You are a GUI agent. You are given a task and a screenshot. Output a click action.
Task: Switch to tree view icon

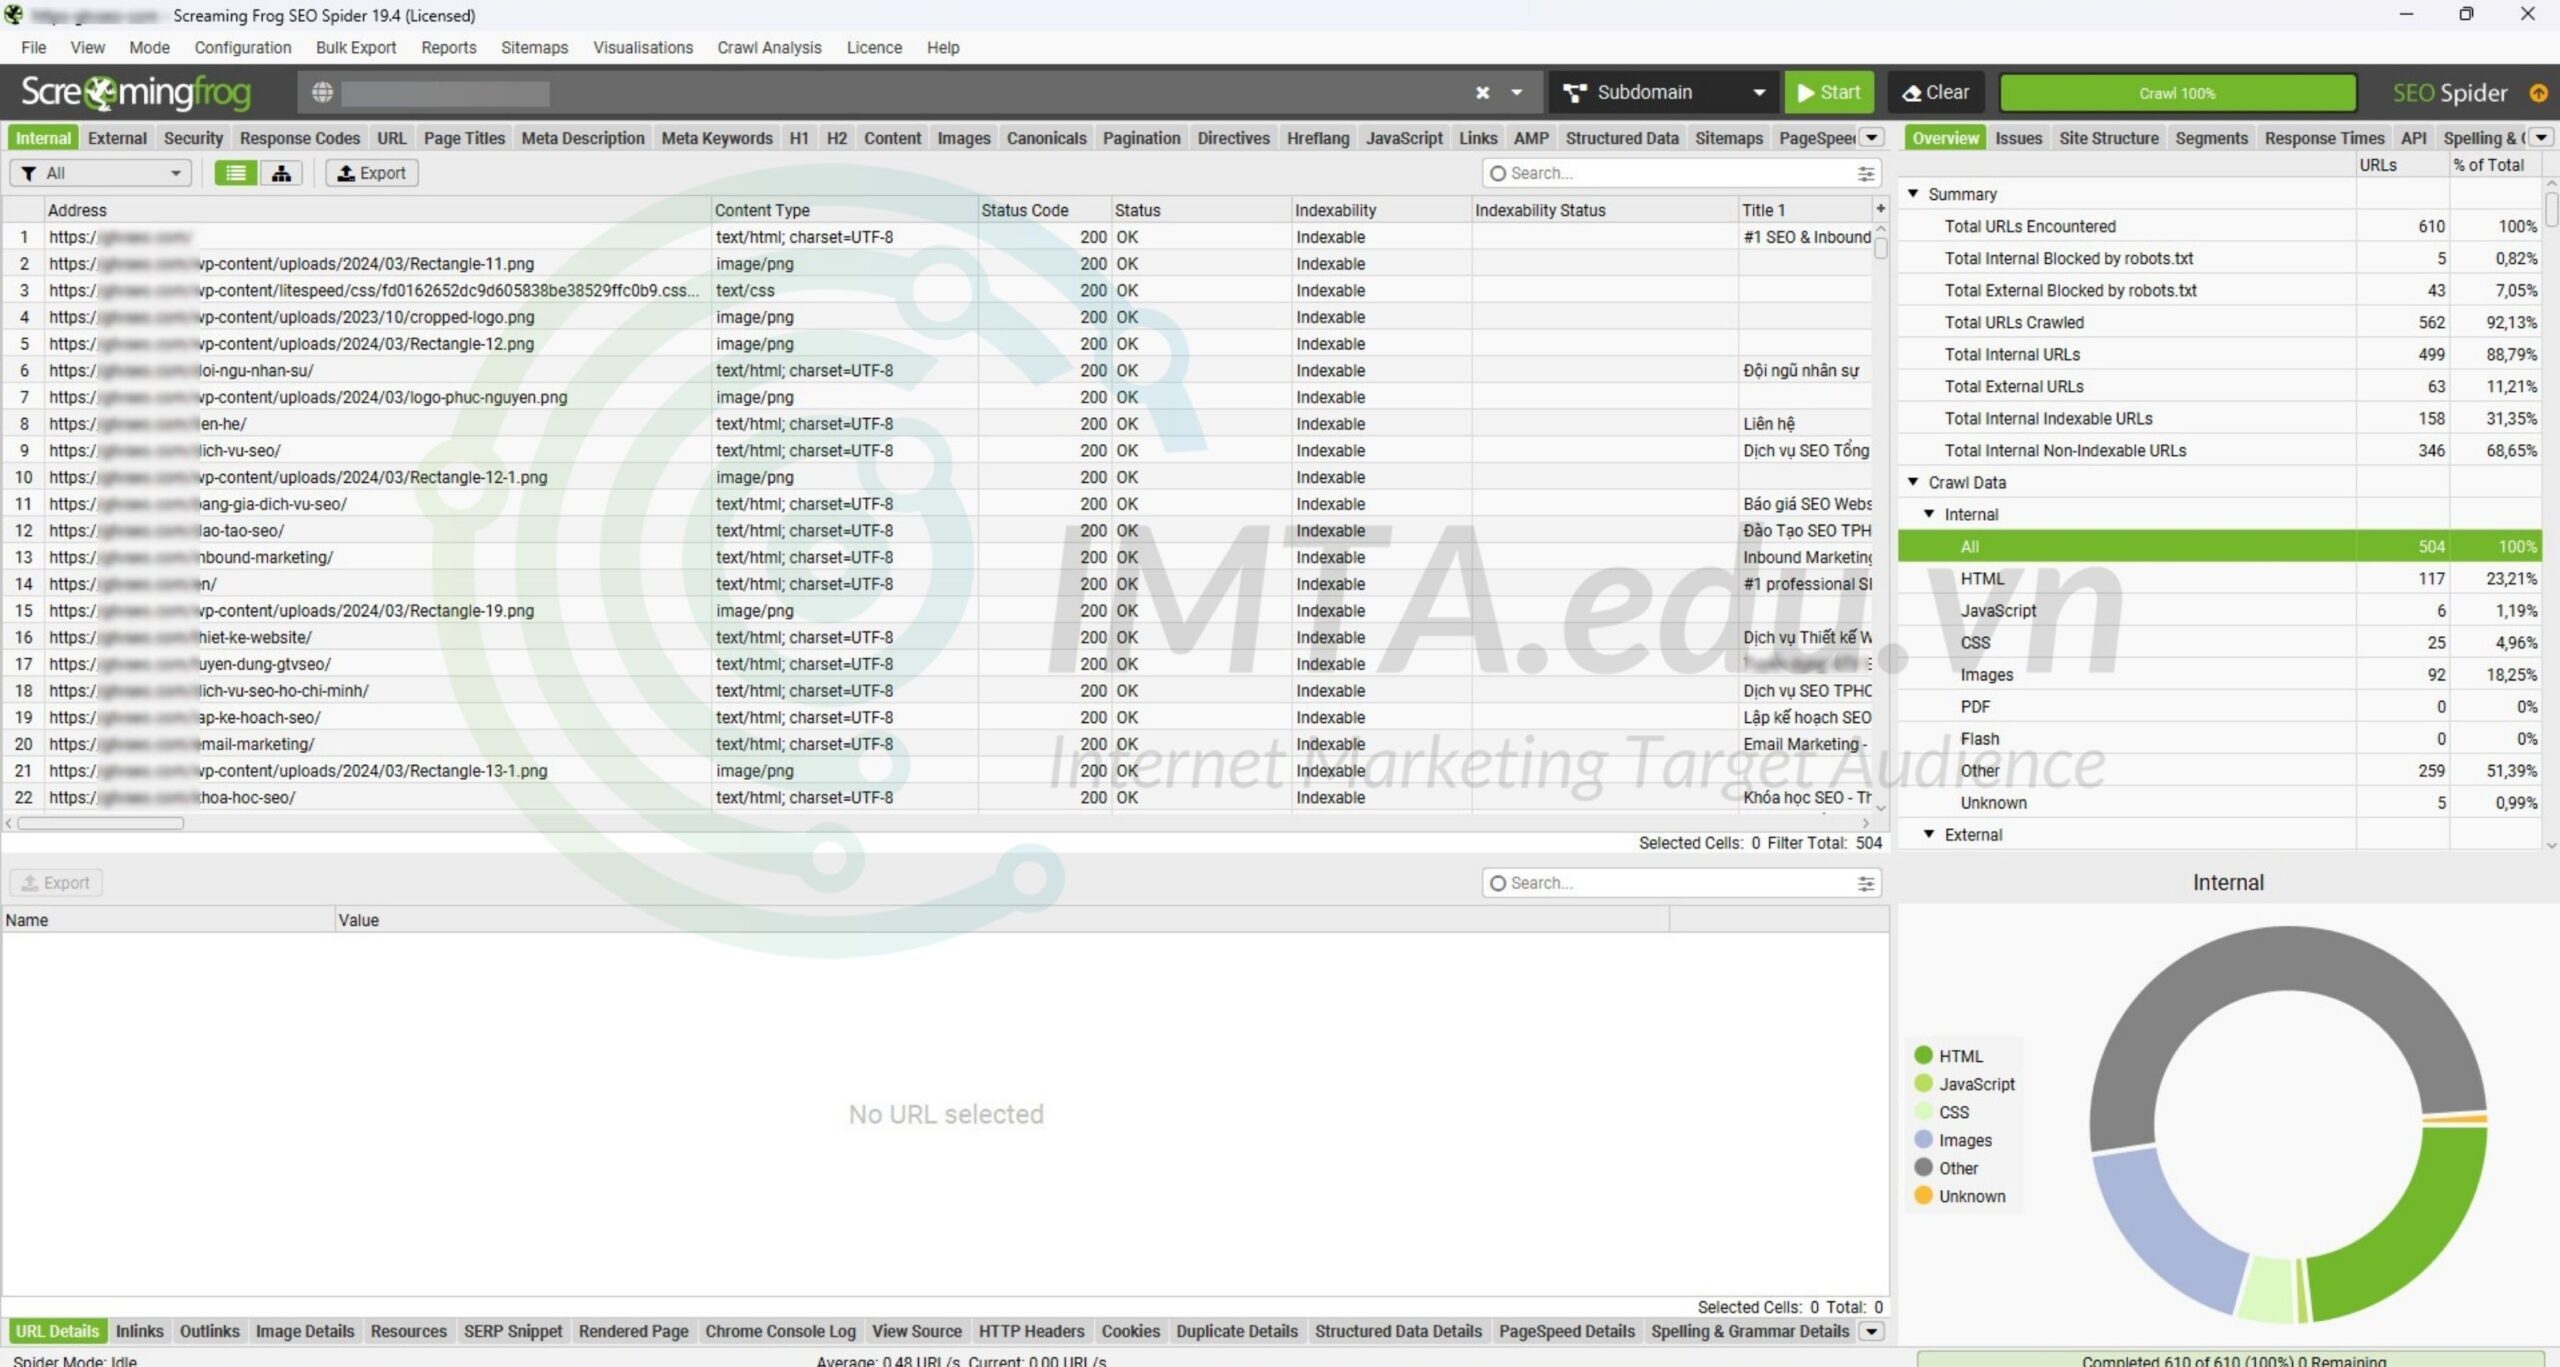pyautogui.click(x=281, y=173)
